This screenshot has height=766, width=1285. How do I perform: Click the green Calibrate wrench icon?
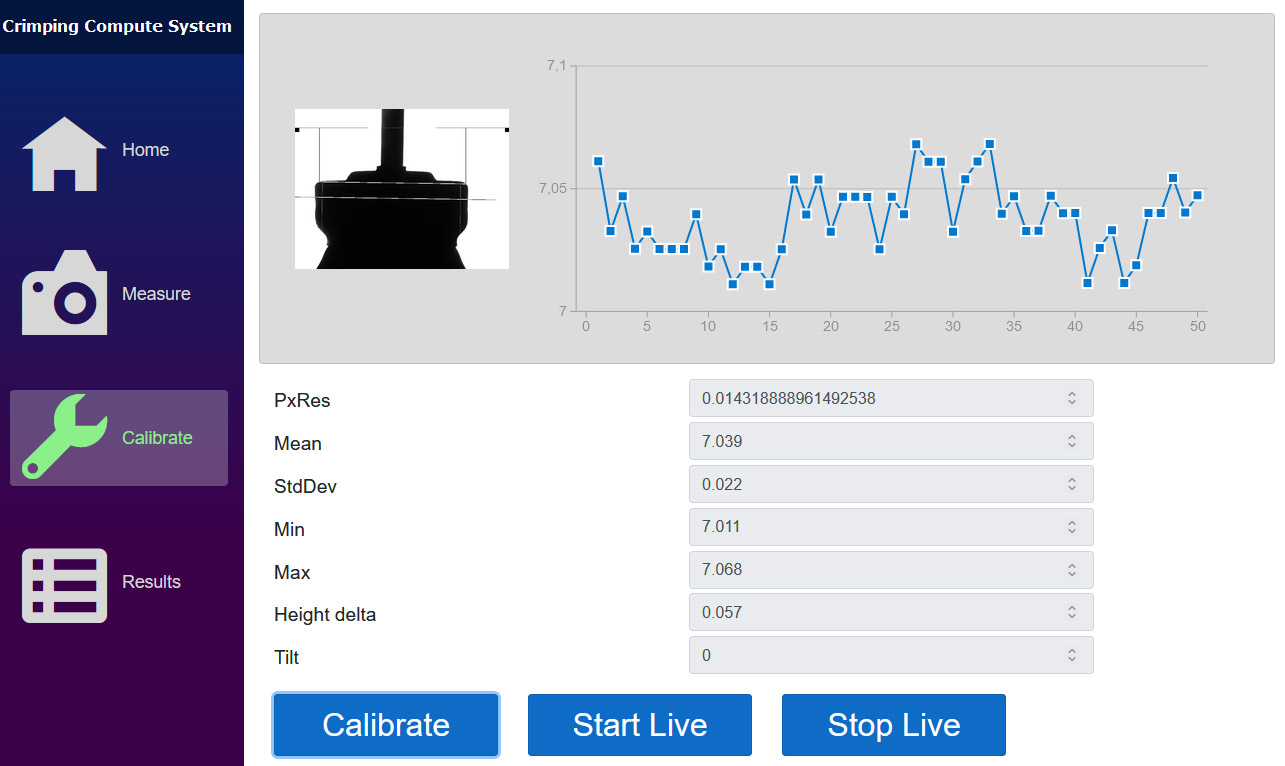coord(64,437)
